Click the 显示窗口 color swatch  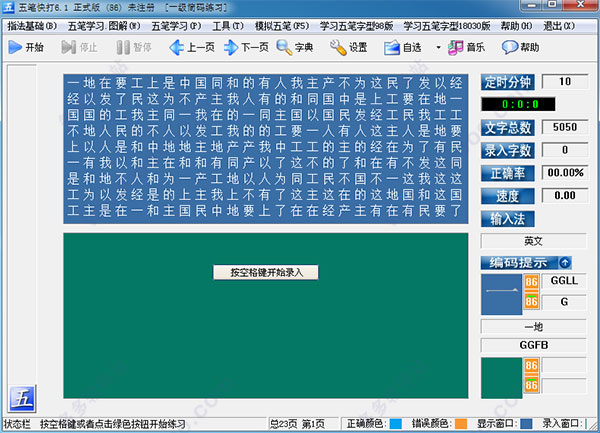tap(526, 424)
